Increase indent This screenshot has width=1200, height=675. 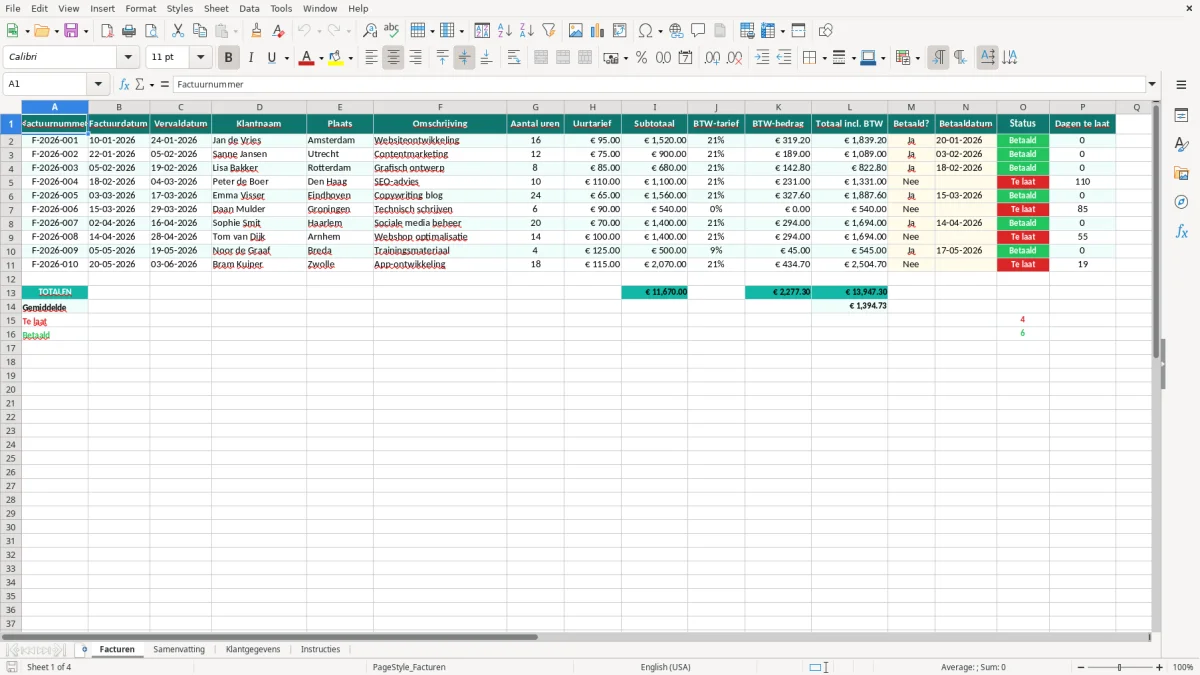[762, 58]
